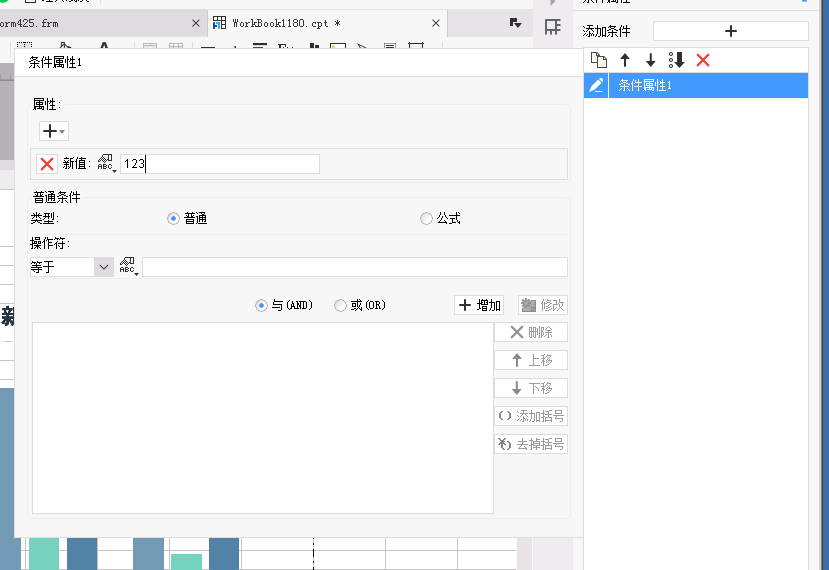Open the tab list dropdown arrow
This screenshot has height=570, width=829.
click(515, 23)
